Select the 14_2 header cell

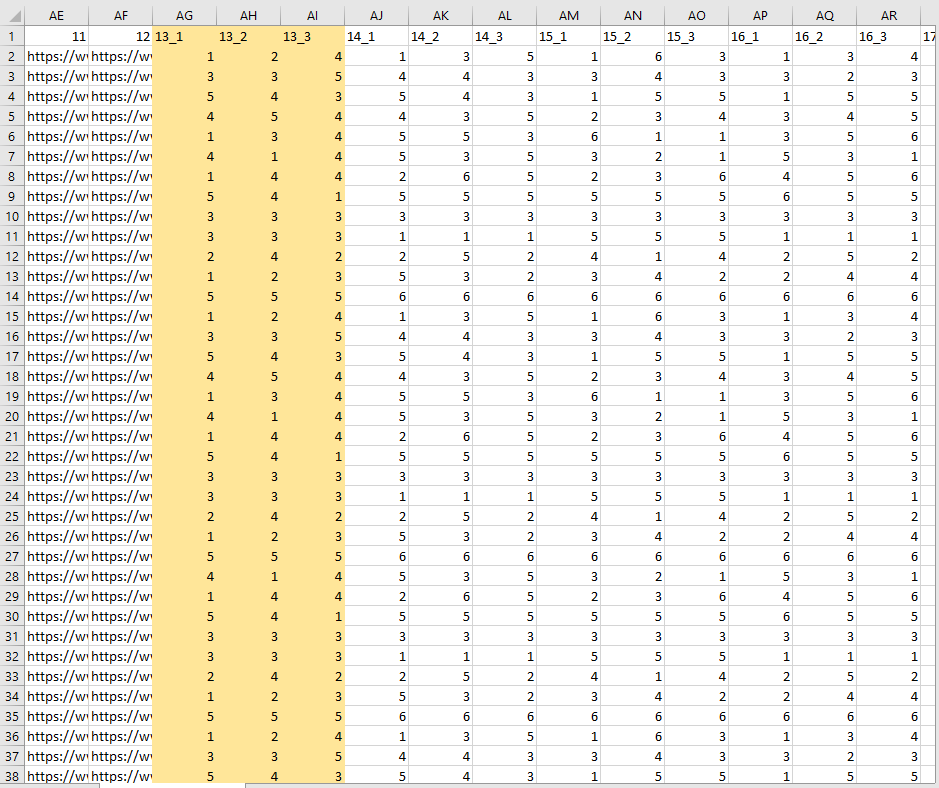tap(441, 37)
